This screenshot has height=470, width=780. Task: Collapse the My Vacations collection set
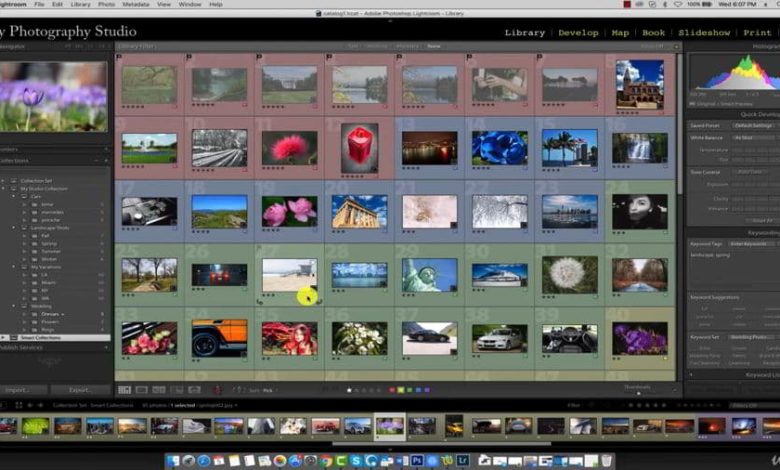coord(14,267)
